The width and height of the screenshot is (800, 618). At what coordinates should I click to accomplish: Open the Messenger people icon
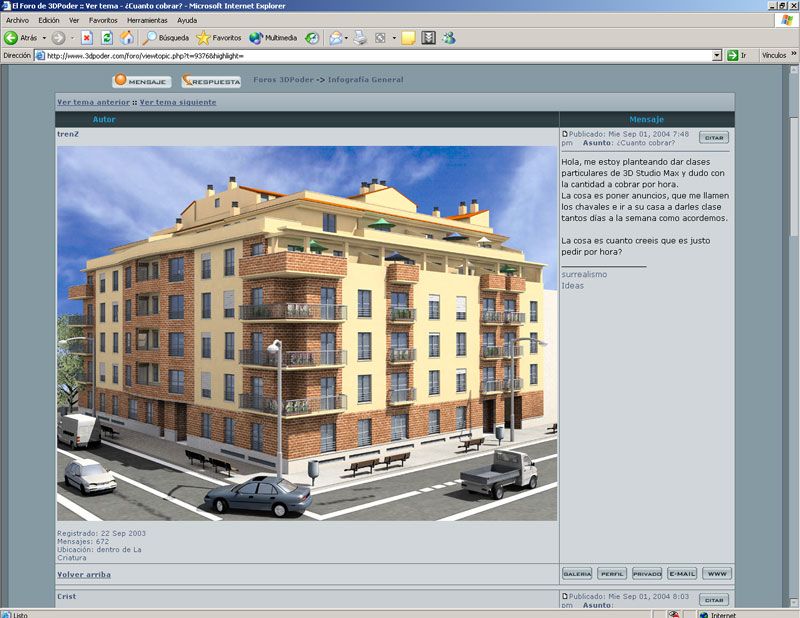[449, 38]
